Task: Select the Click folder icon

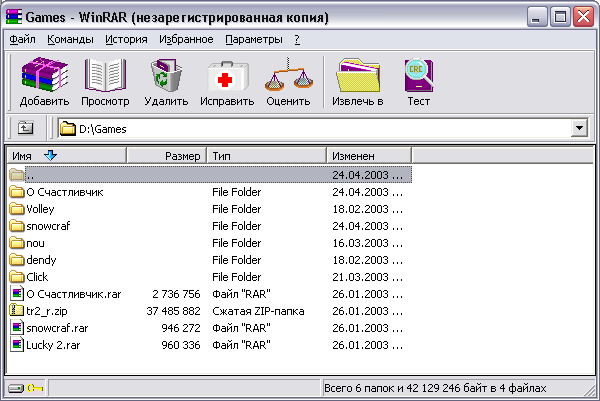Action: point(17,277)
